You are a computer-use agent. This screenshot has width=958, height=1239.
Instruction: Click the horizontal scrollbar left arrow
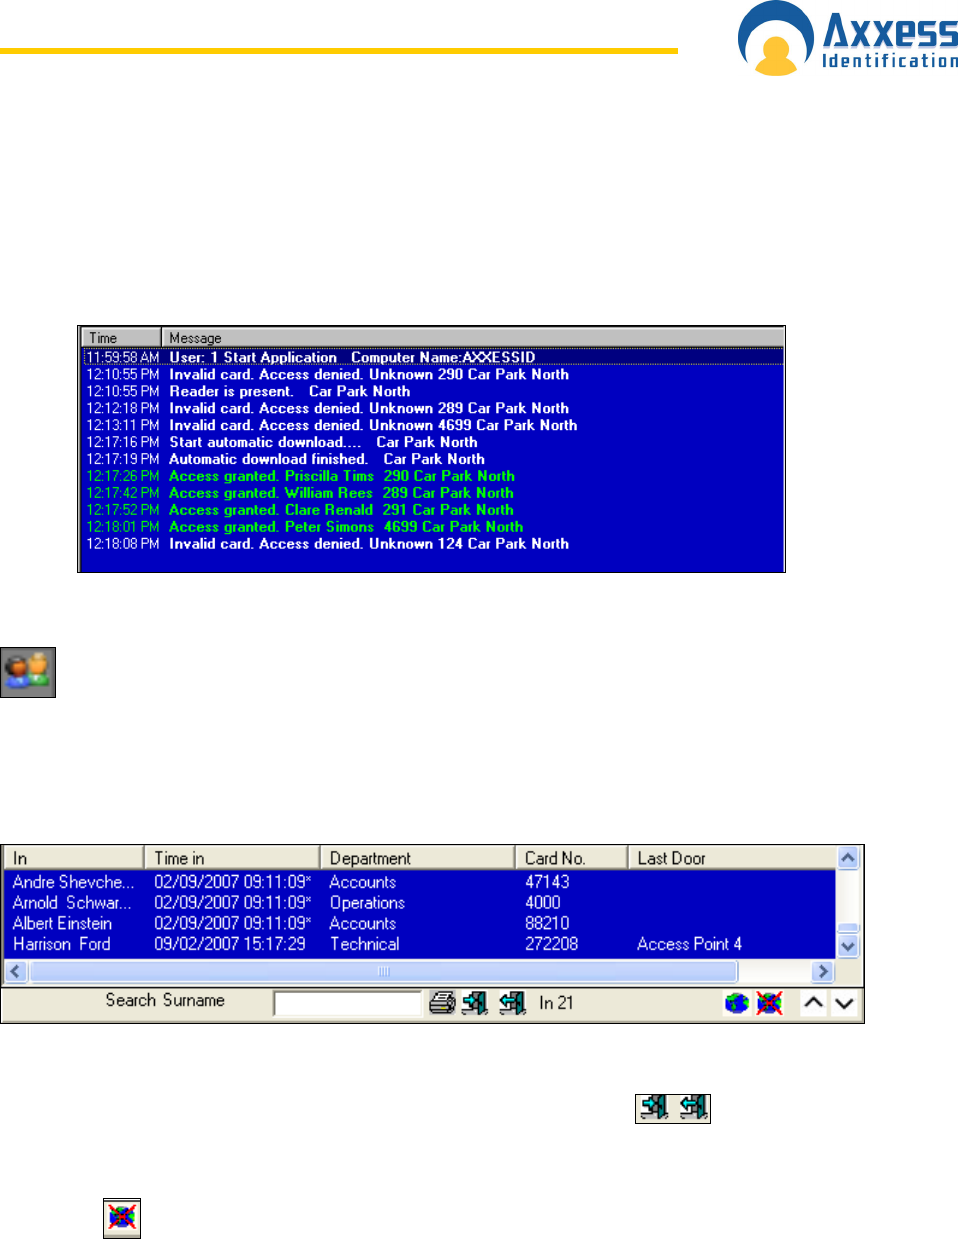tap(15, 971)
